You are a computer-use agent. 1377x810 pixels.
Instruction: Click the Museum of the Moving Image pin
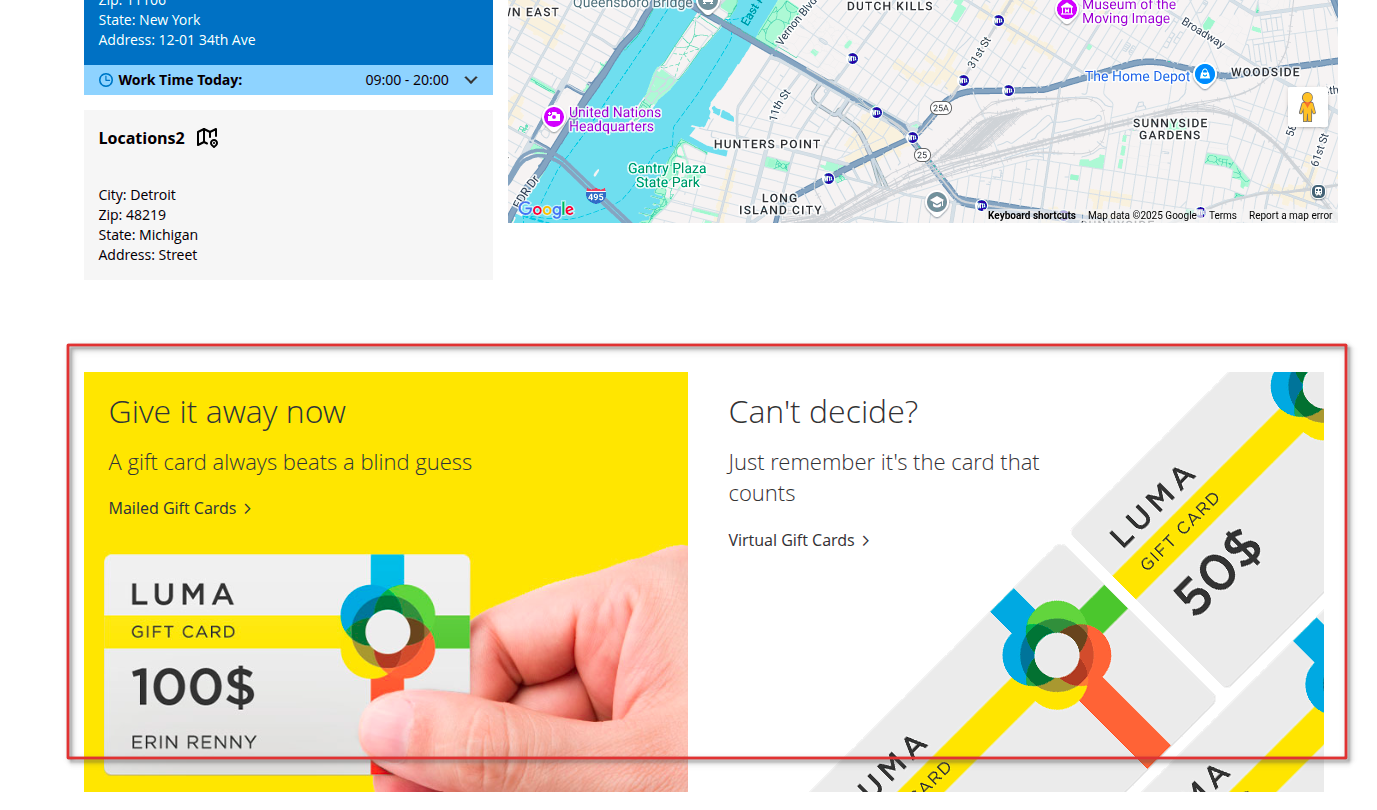[1067, 10]
